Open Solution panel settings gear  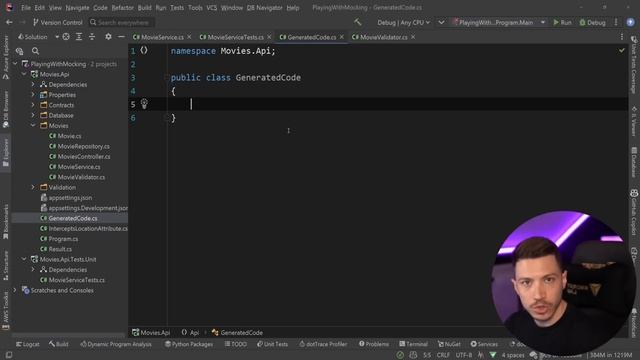[108, 37]
